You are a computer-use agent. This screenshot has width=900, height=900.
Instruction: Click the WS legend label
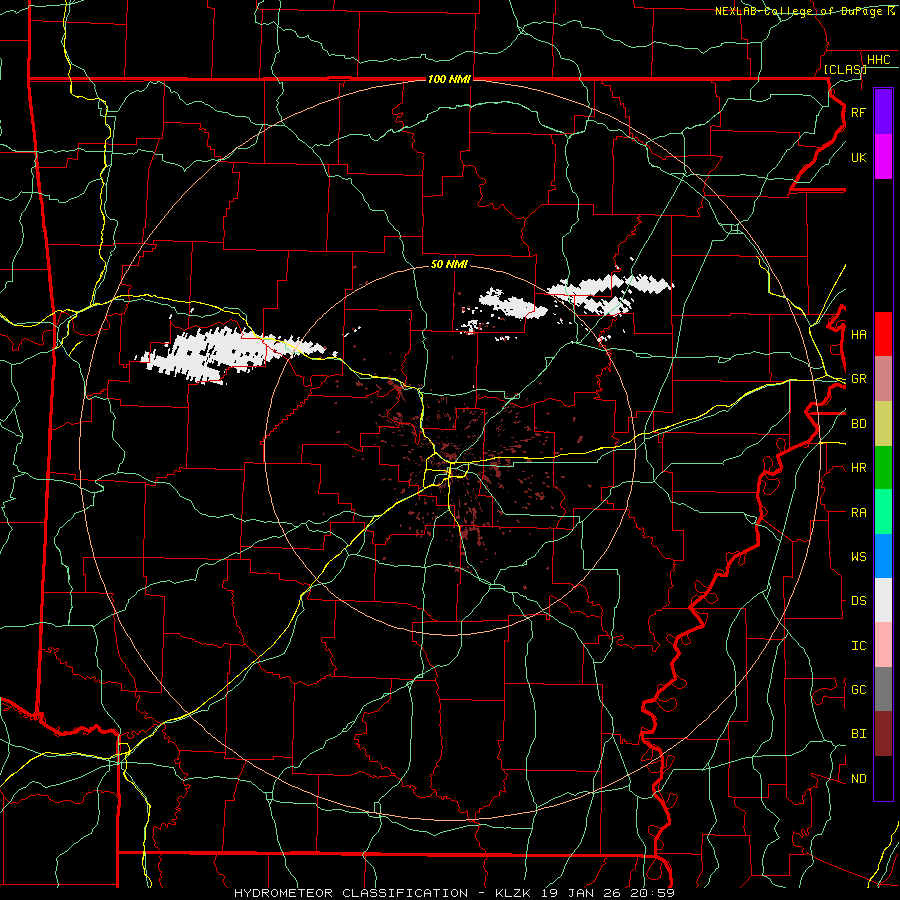858,556
